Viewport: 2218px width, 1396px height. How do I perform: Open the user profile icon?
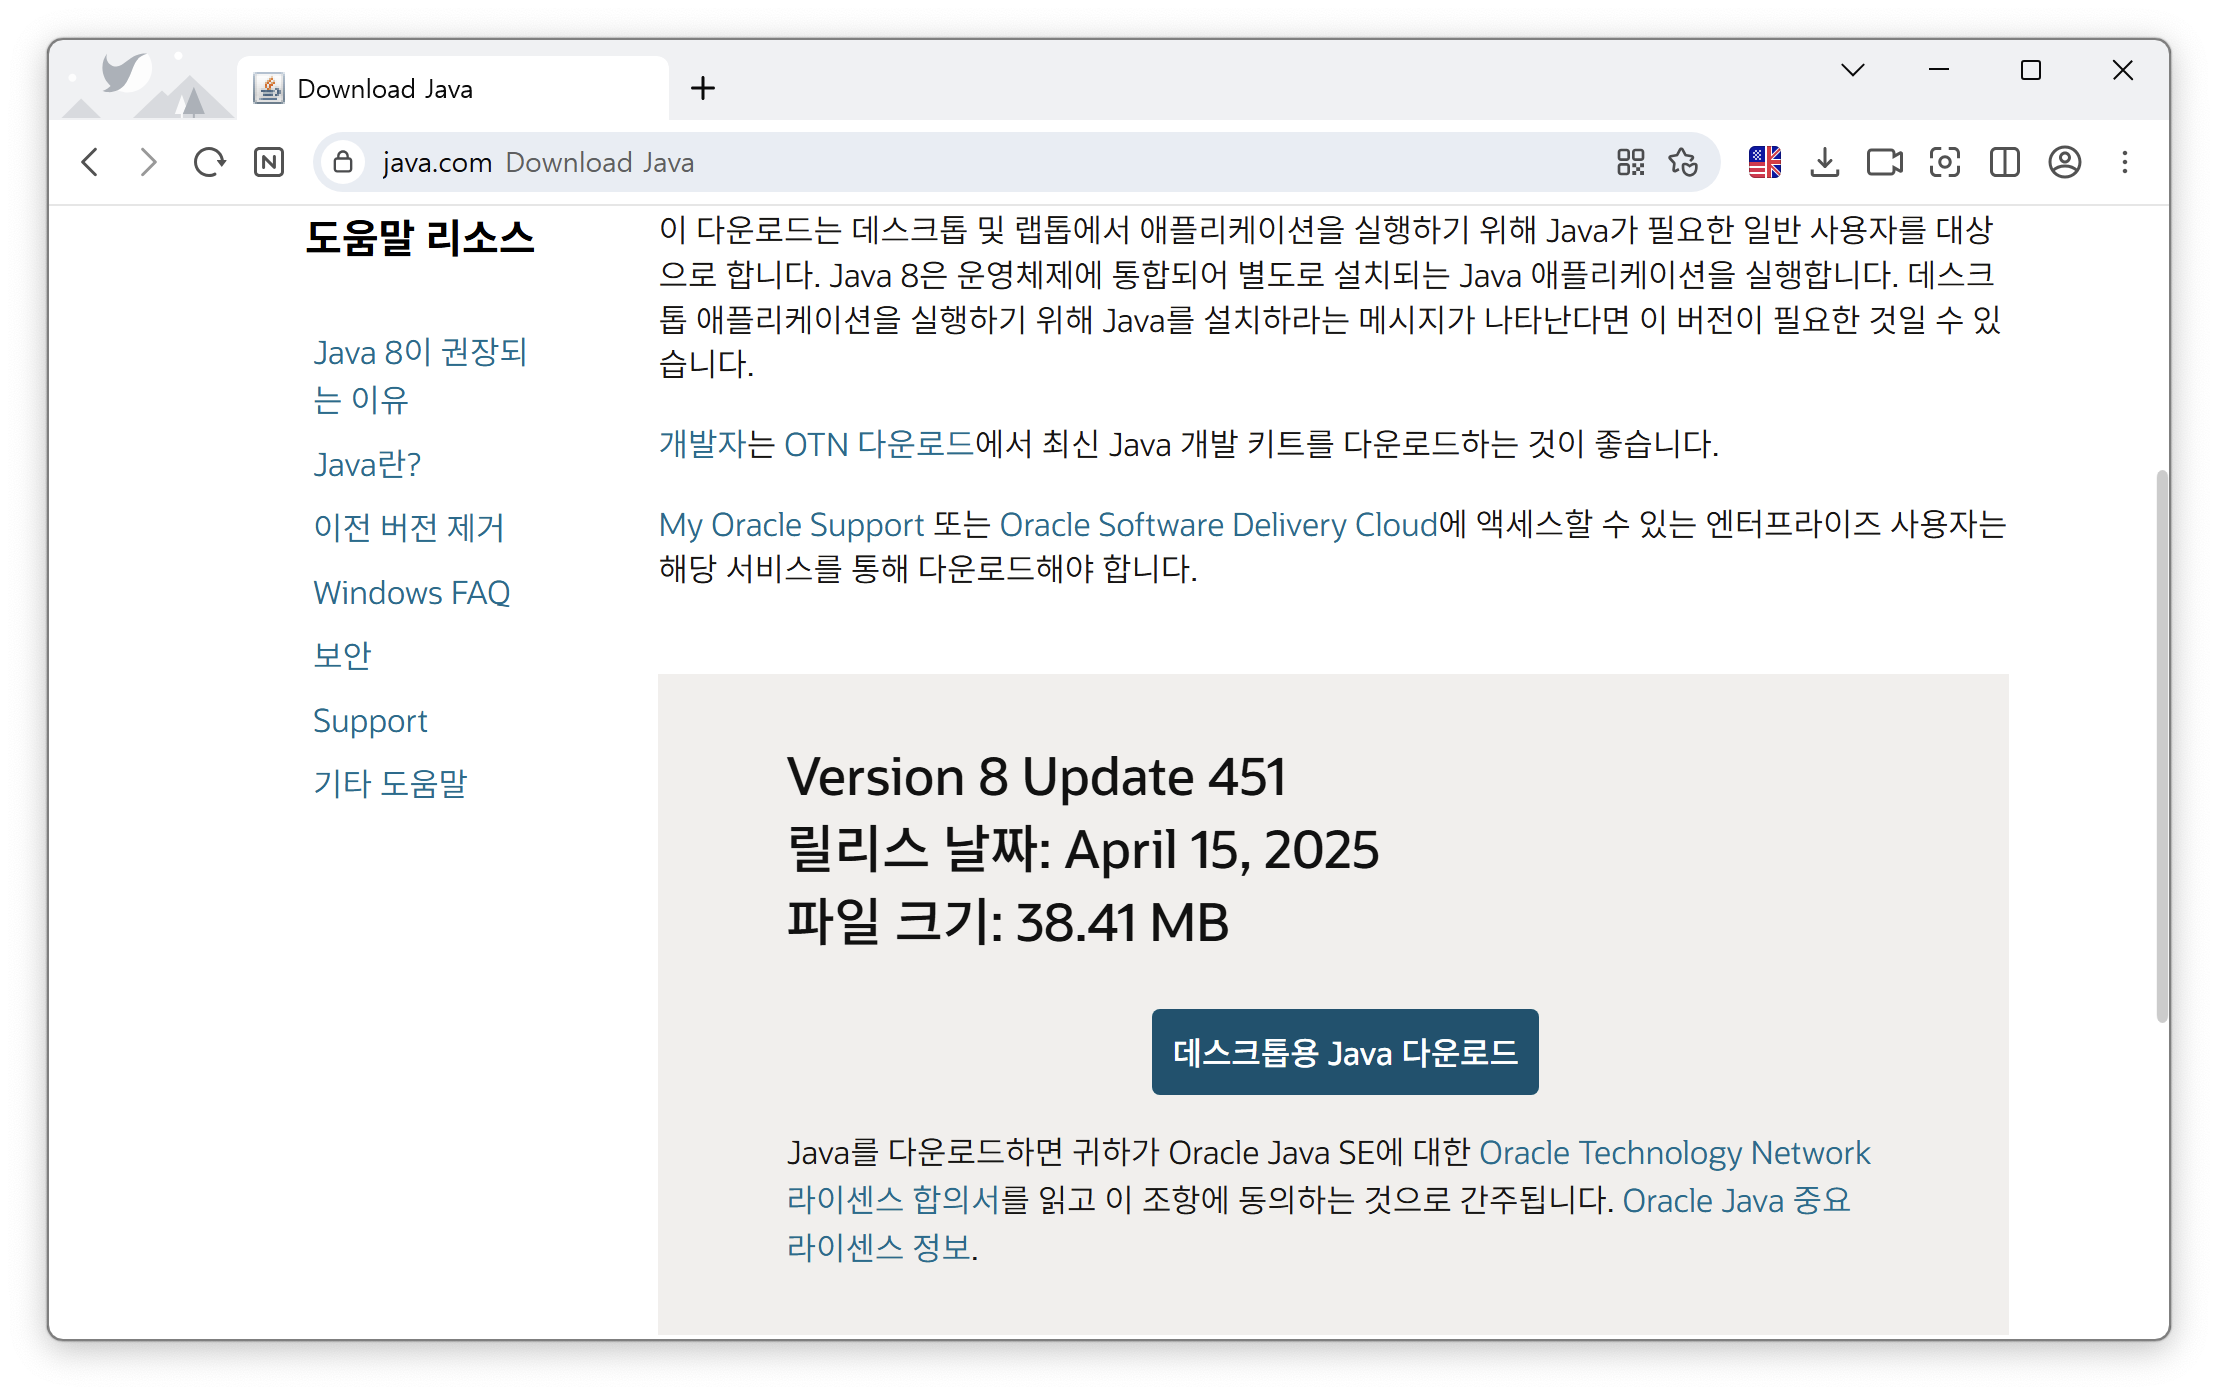click(2065, 162)
